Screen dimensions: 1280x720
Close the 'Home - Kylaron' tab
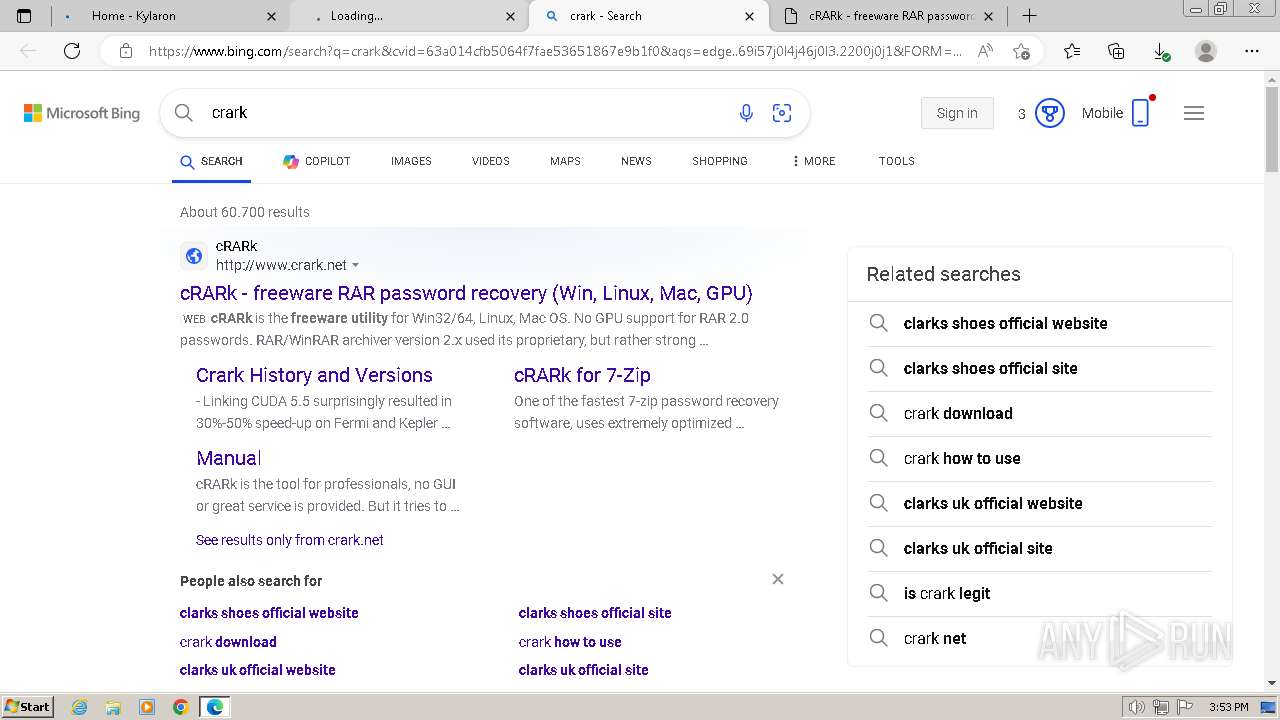click(x=272, y=16)
